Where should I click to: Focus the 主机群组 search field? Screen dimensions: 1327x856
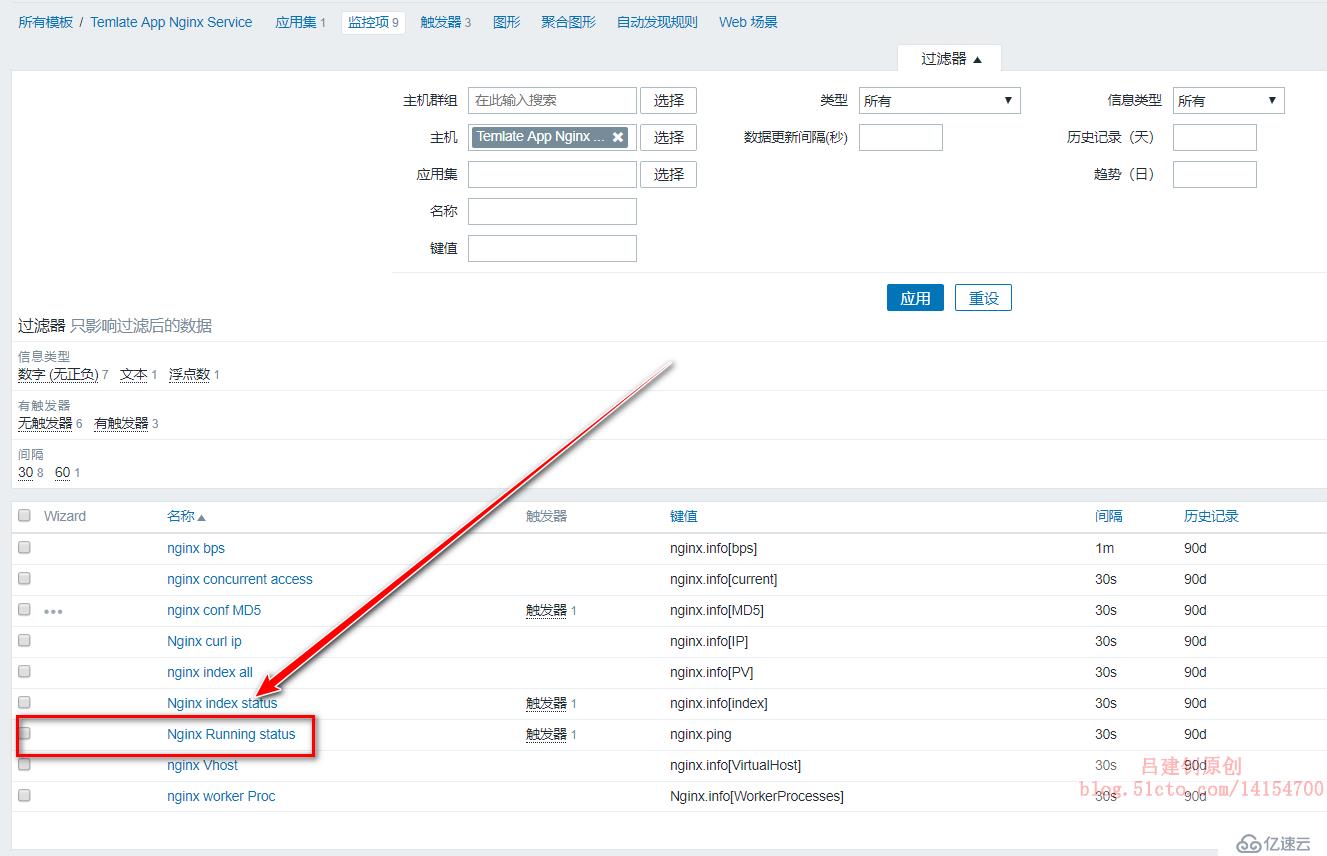[x=552, y=100]
